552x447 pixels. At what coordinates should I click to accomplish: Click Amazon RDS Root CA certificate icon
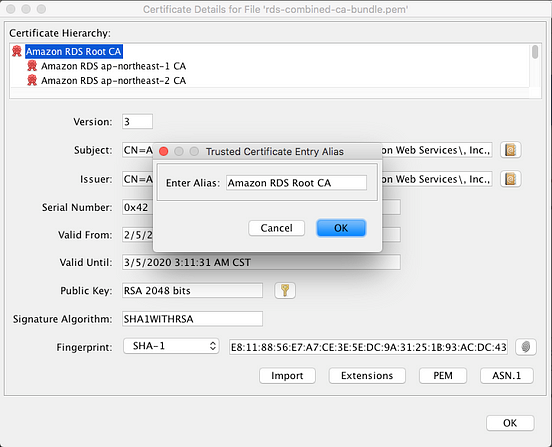pyautogui.click(x=17, y=51)
